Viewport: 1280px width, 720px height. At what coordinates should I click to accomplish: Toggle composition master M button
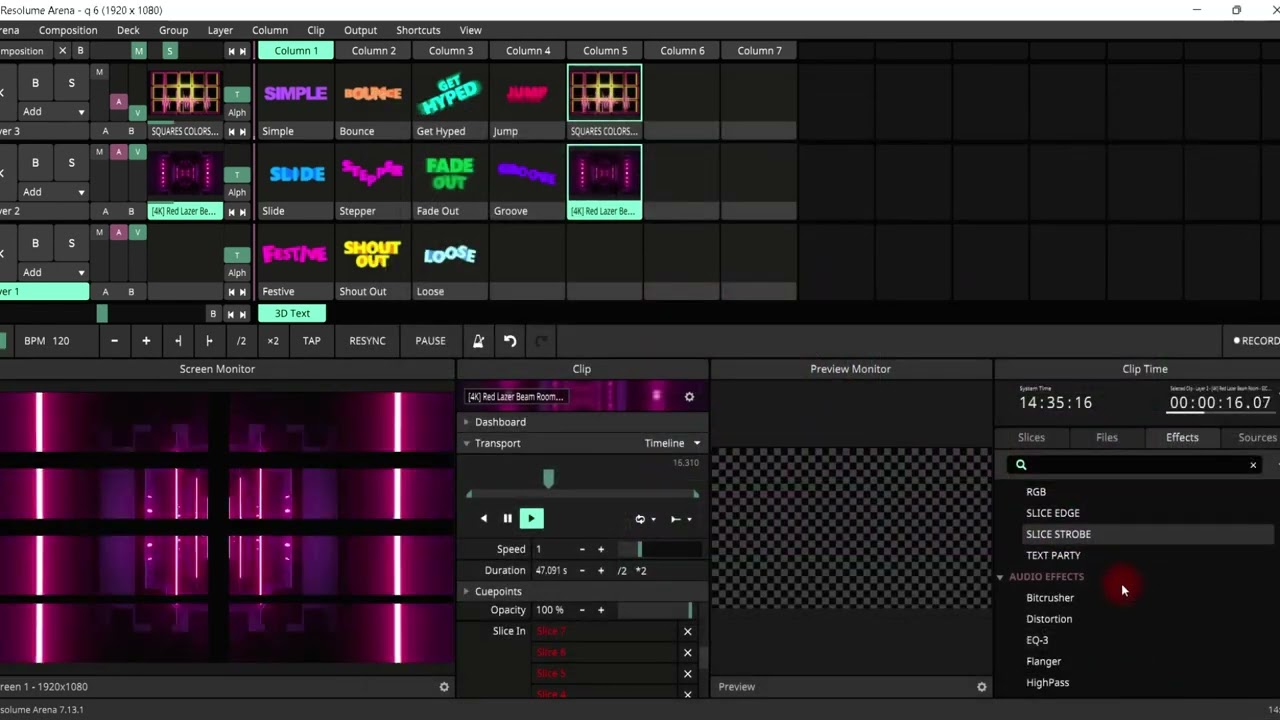(138, 51)
